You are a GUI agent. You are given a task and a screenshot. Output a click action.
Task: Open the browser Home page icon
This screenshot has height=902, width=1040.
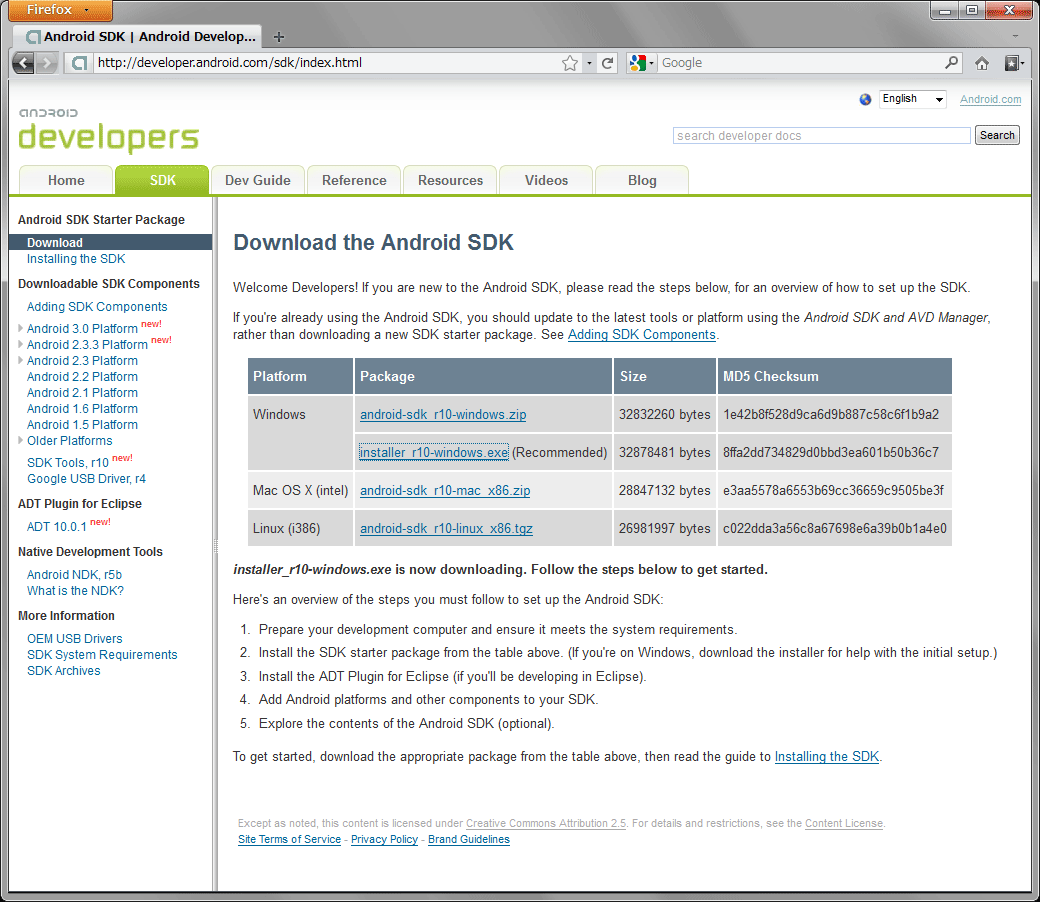pyautogui.click(x=982, y=63)
